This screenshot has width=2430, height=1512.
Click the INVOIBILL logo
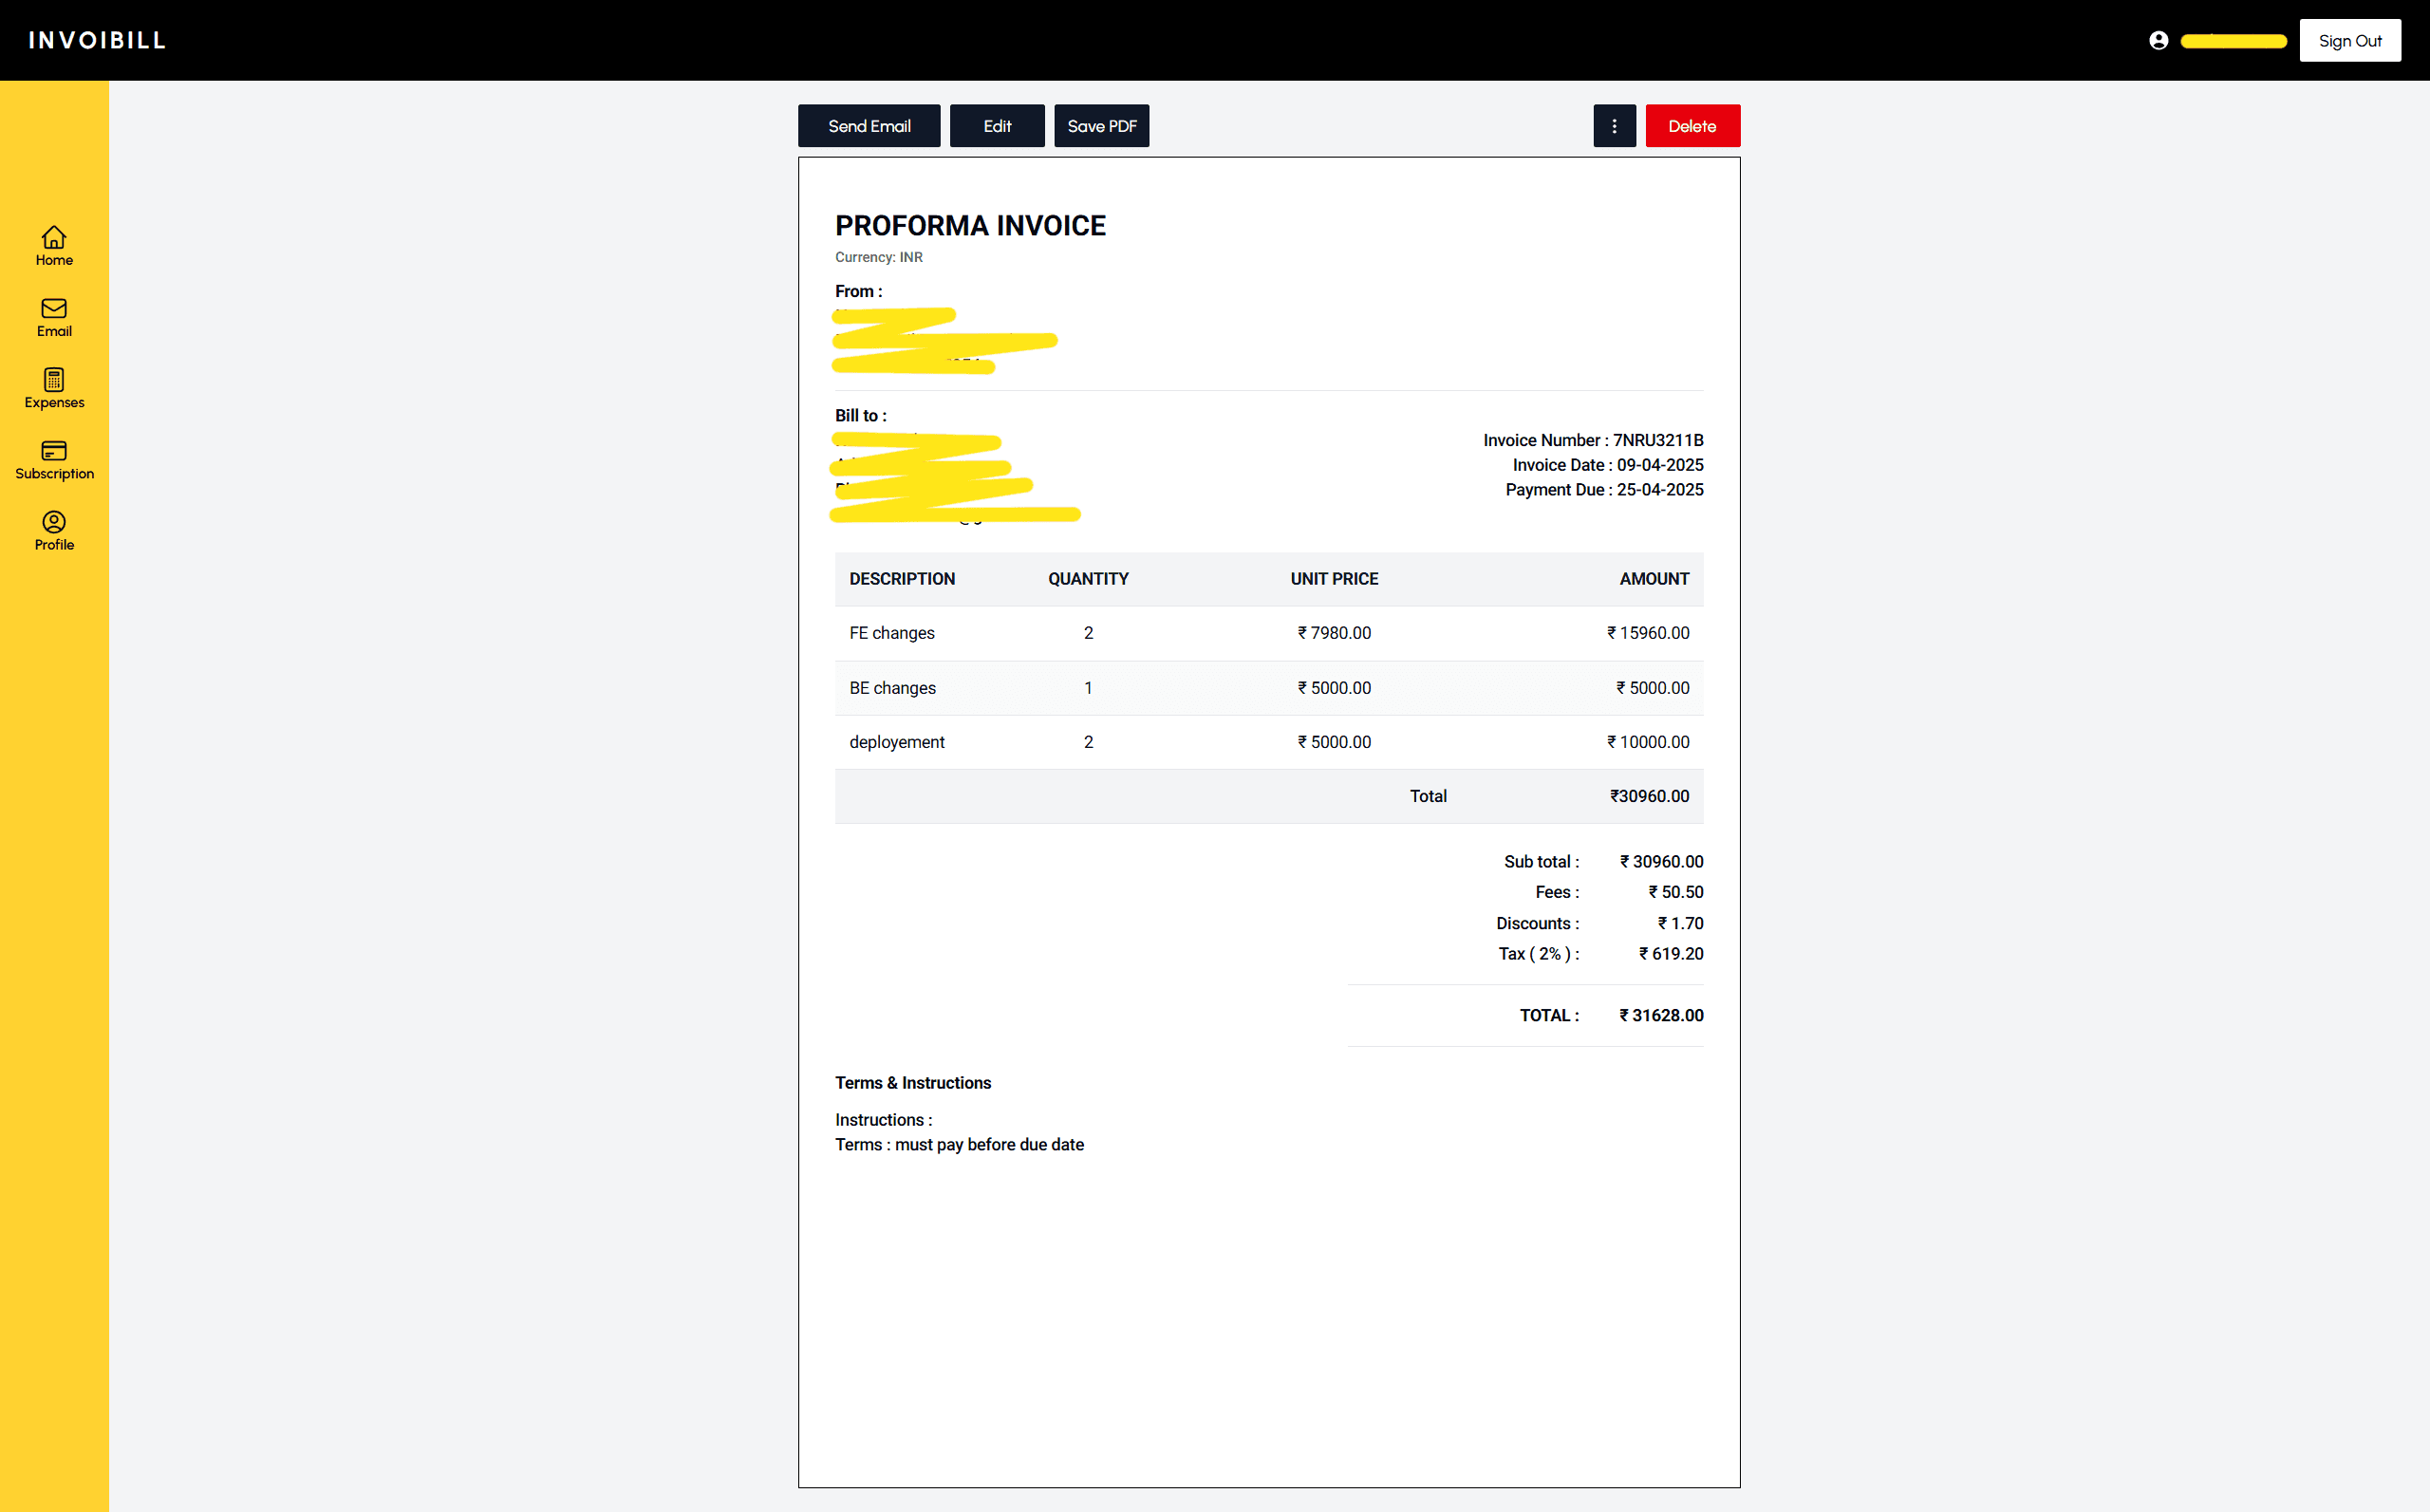(96, 40)
